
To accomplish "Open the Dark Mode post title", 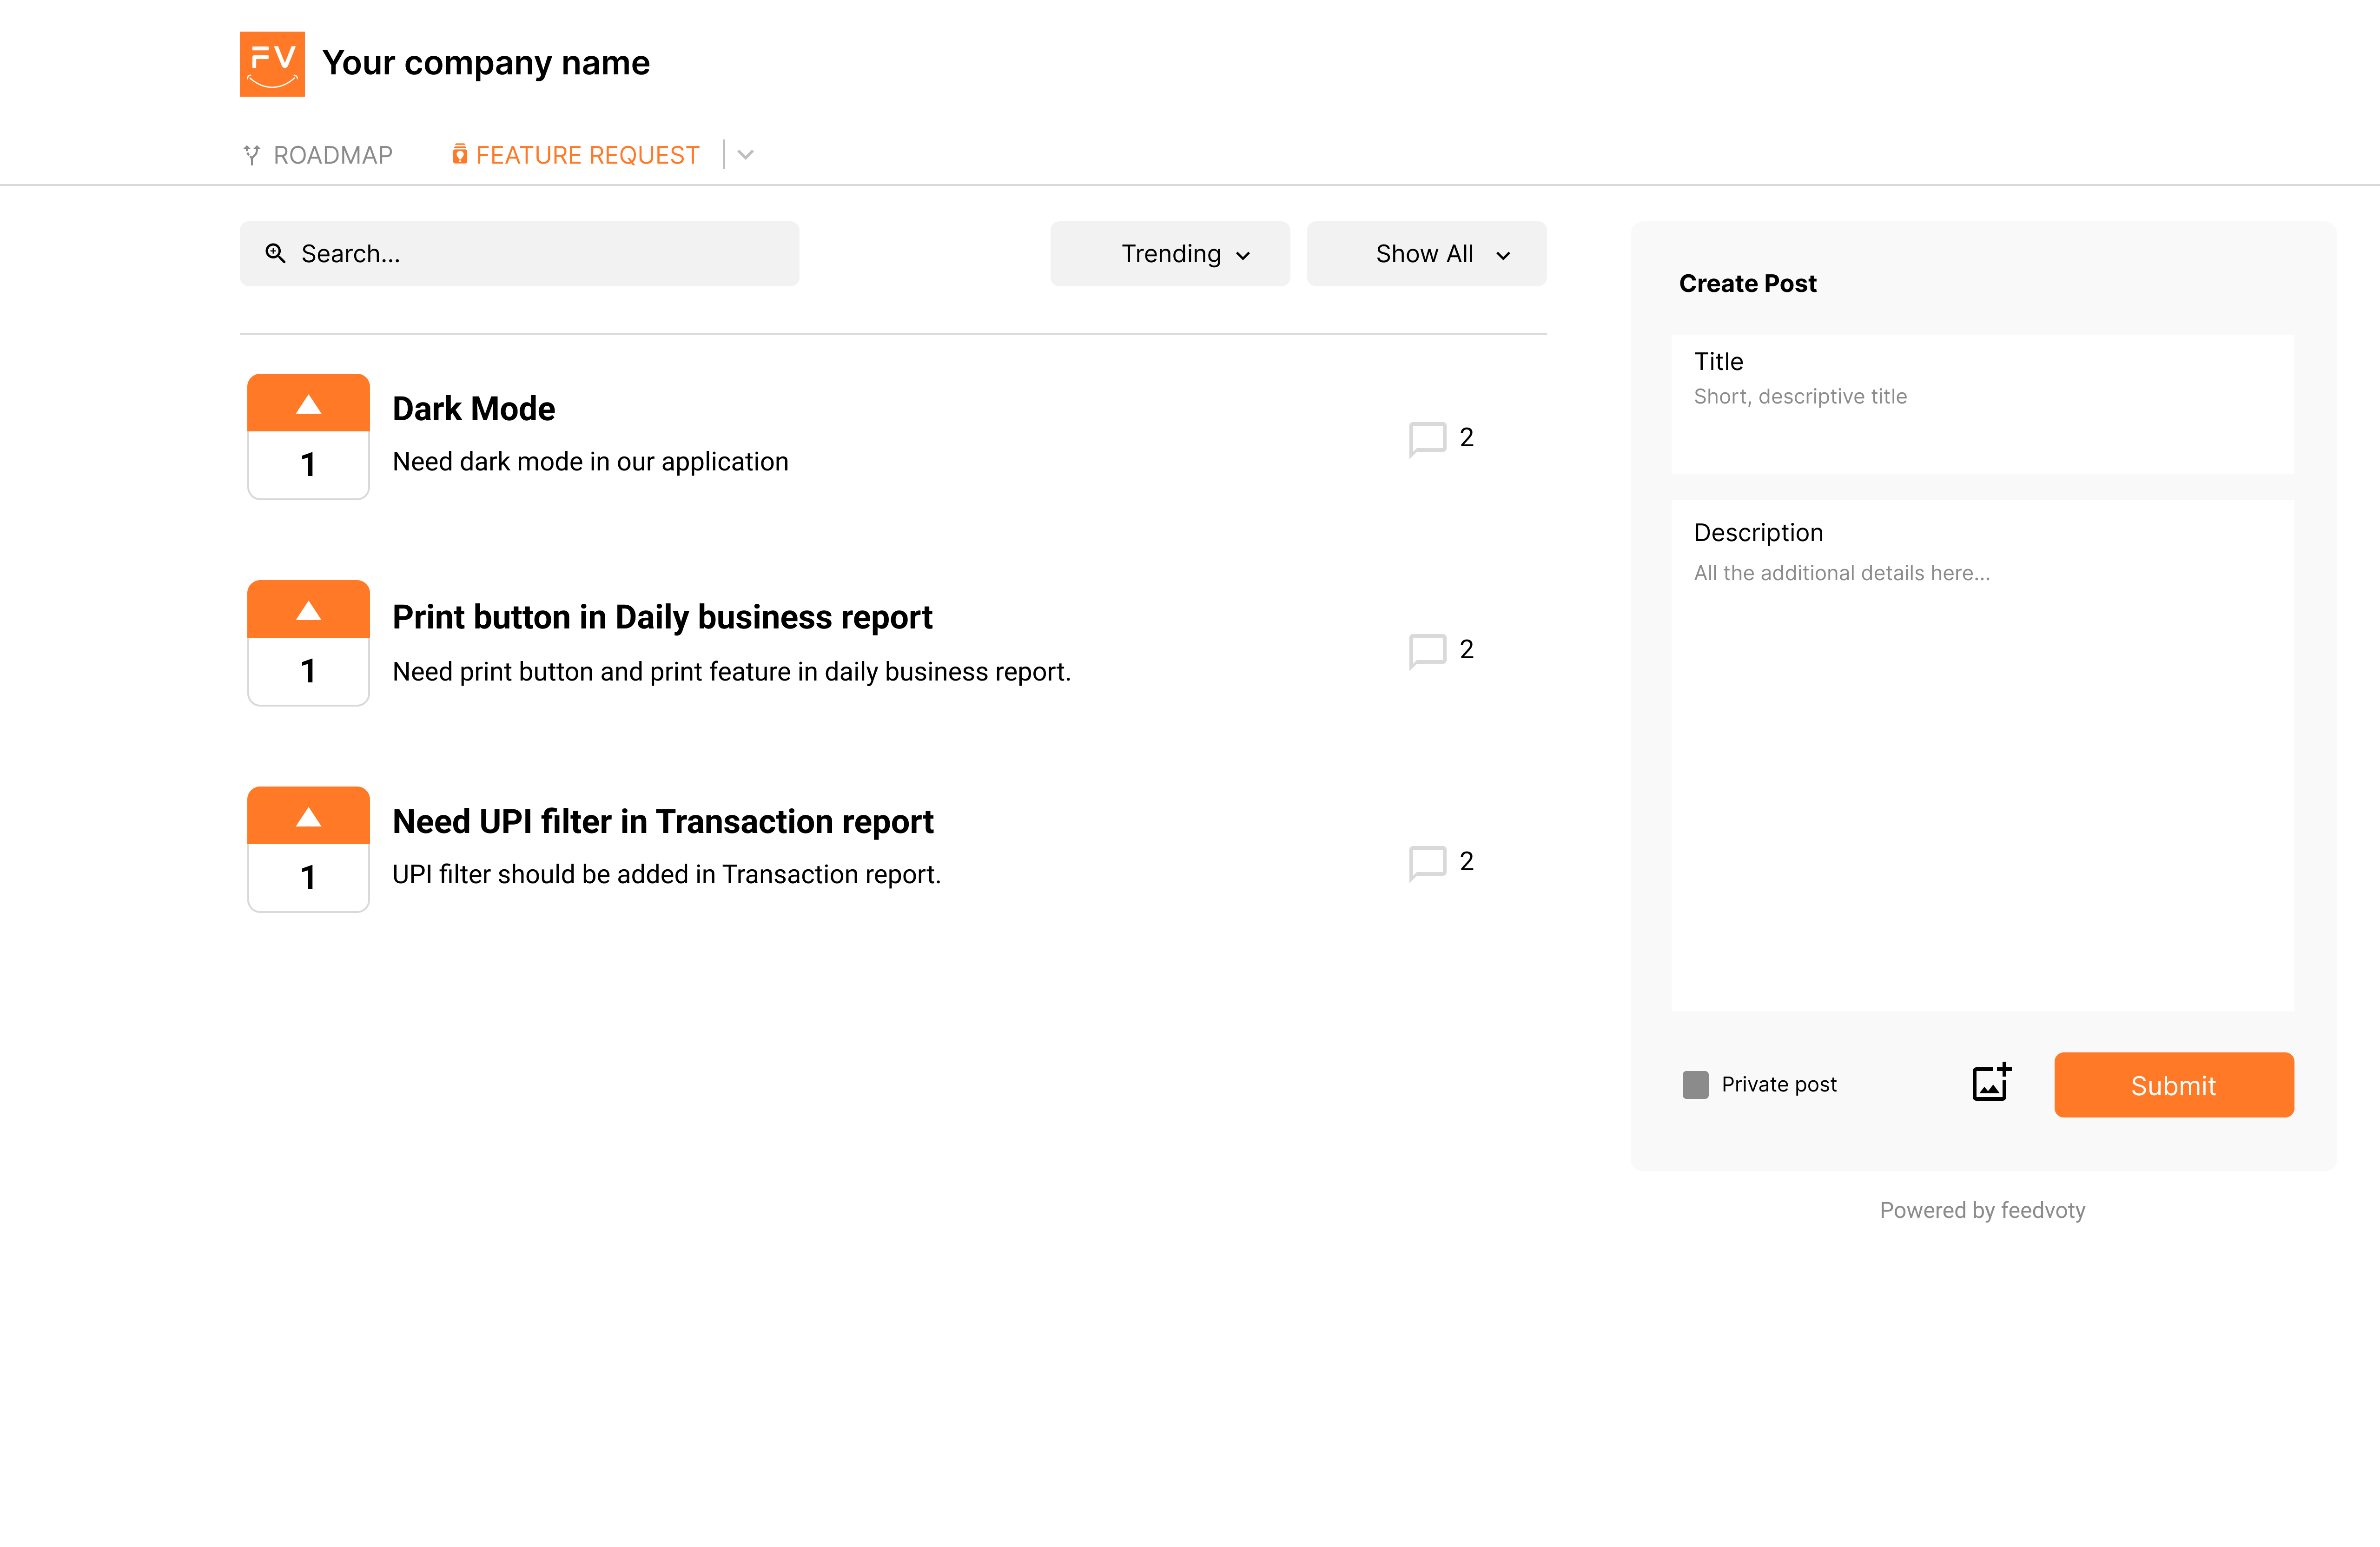I will coord(473,408).
